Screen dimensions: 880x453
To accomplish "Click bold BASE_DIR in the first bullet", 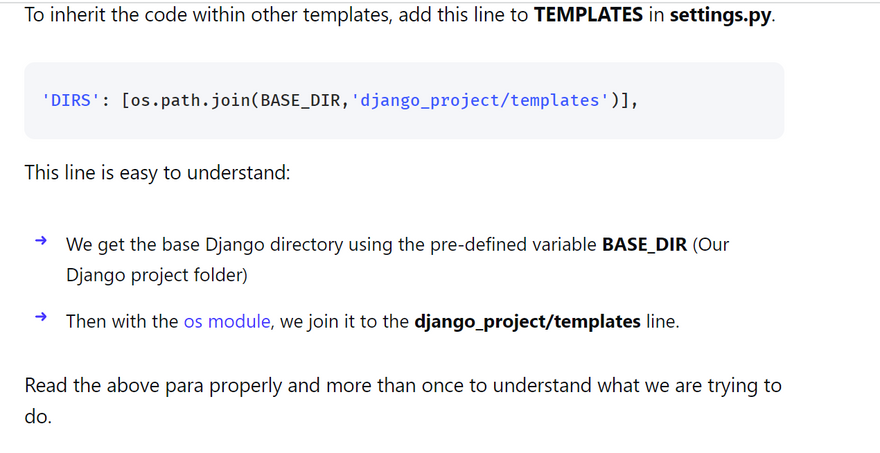I will (644, 245).
